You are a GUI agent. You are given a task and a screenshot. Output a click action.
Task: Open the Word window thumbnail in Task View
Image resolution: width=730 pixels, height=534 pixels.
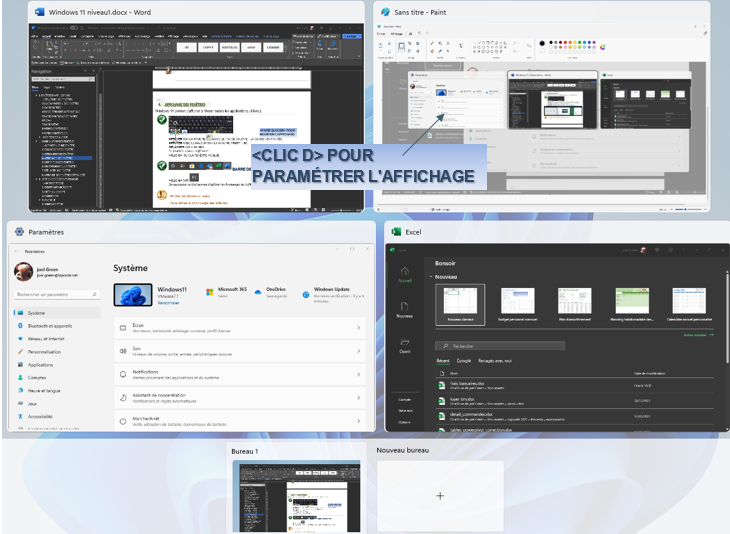[x=196, y=118]
